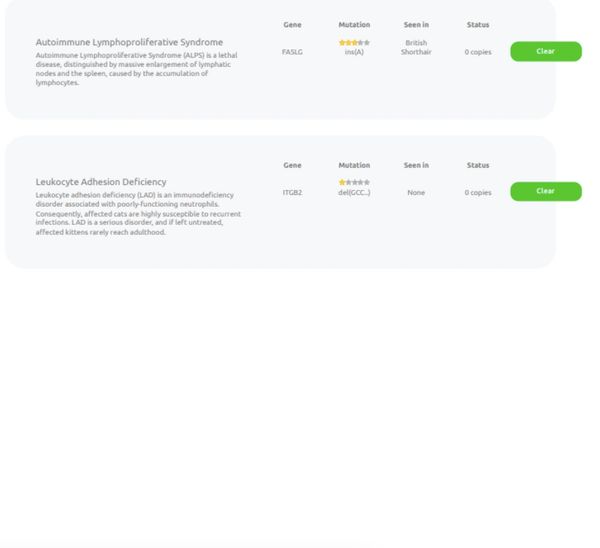
Task: Click the Mutation column header in the LAD card
Action: (x=354, y=165)
